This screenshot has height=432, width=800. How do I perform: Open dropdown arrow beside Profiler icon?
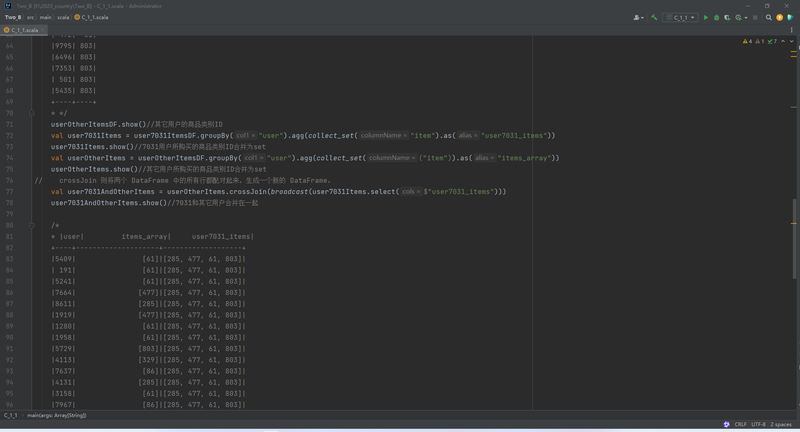(x=746, y=17)
